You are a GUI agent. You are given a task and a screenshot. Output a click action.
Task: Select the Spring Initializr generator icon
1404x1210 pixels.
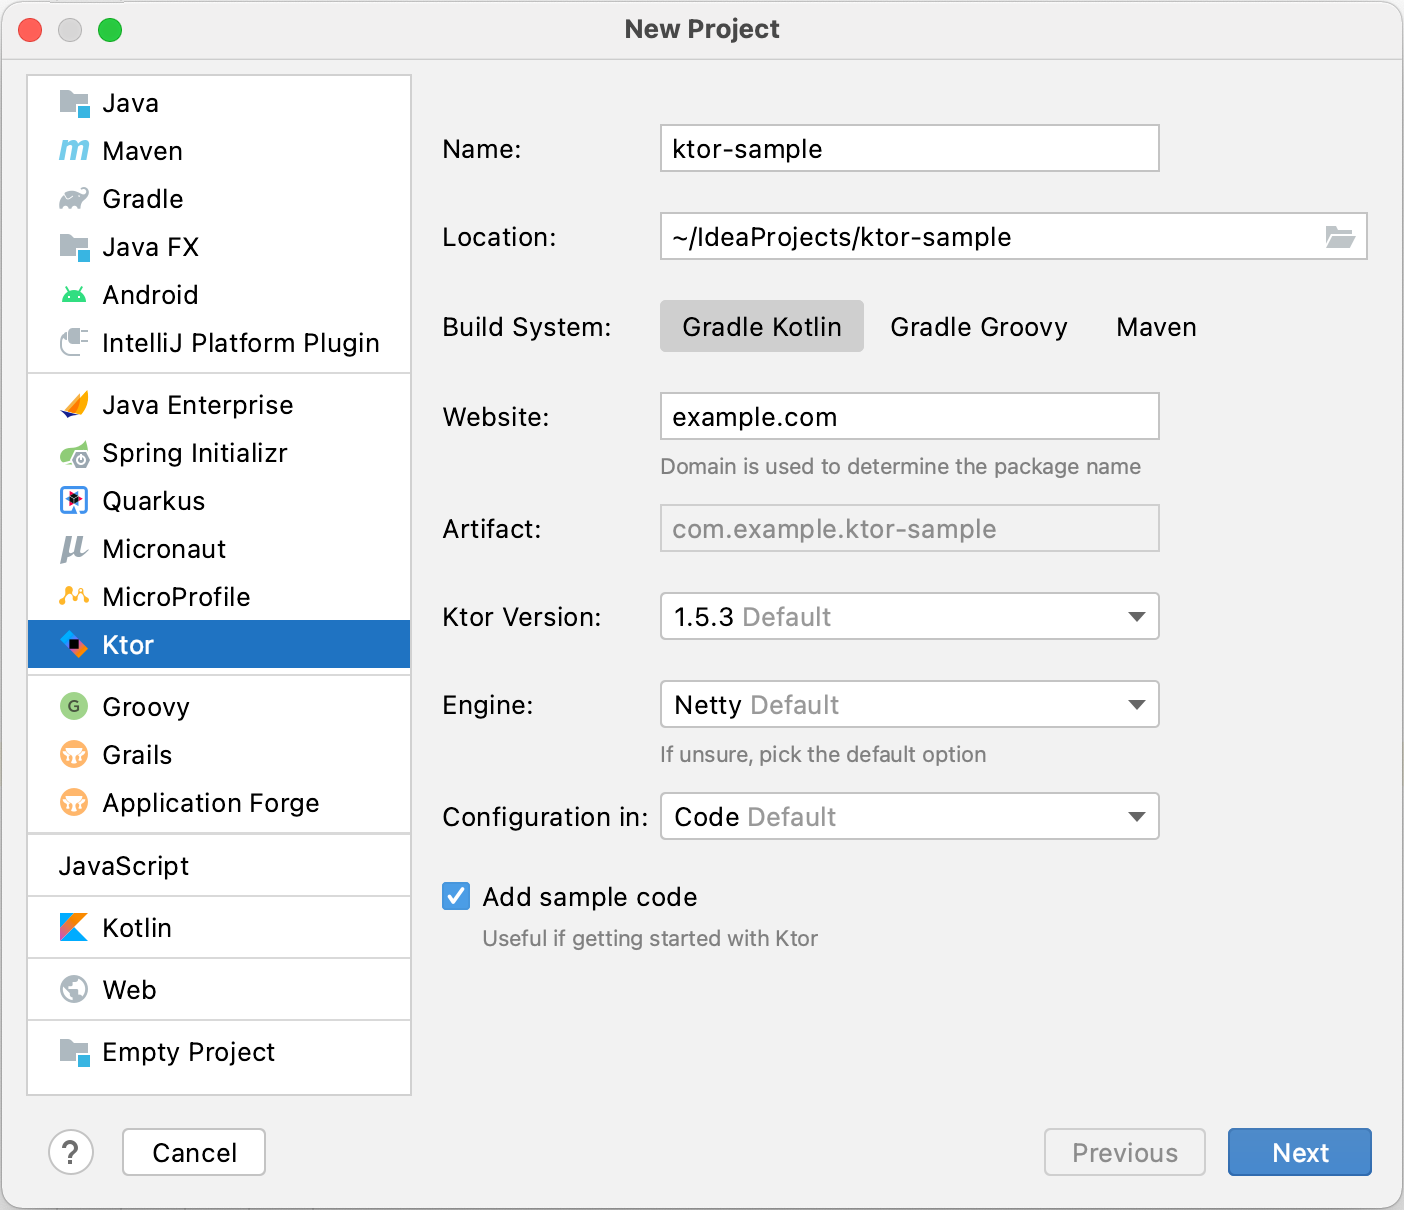point(74,453)
